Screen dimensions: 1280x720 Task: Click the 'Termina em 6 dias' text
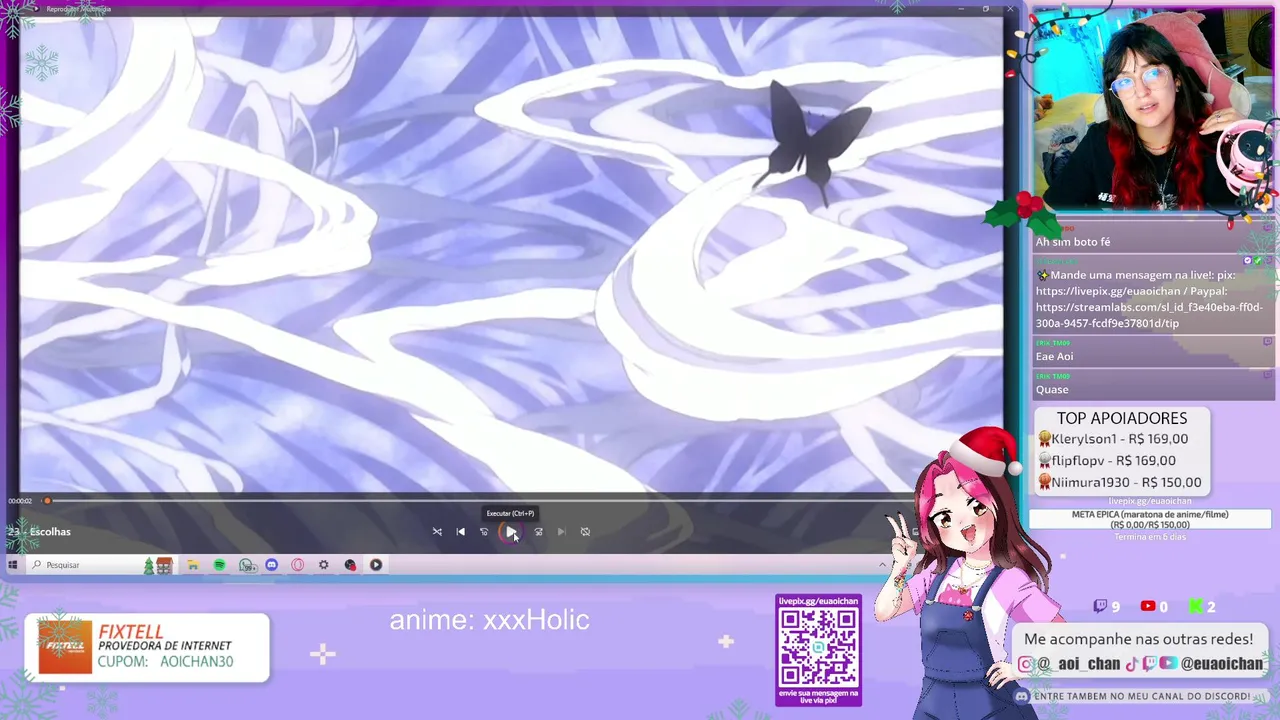tap(1149, 537)
